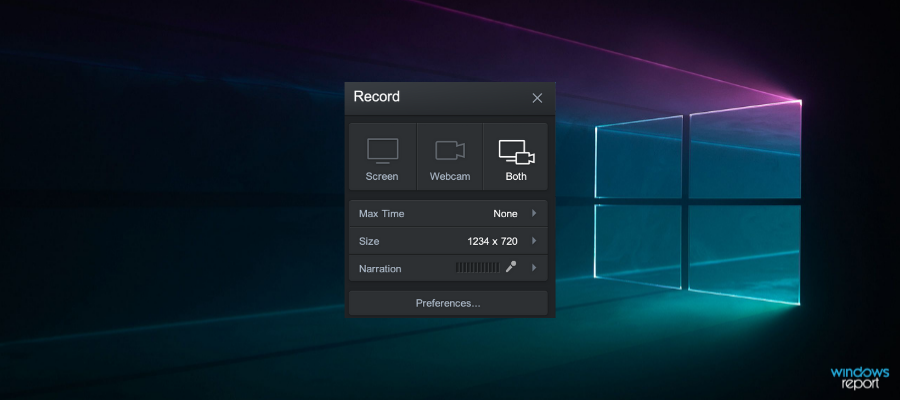
Task: Click the Max Time value None
Action: (x=505, y=213)
